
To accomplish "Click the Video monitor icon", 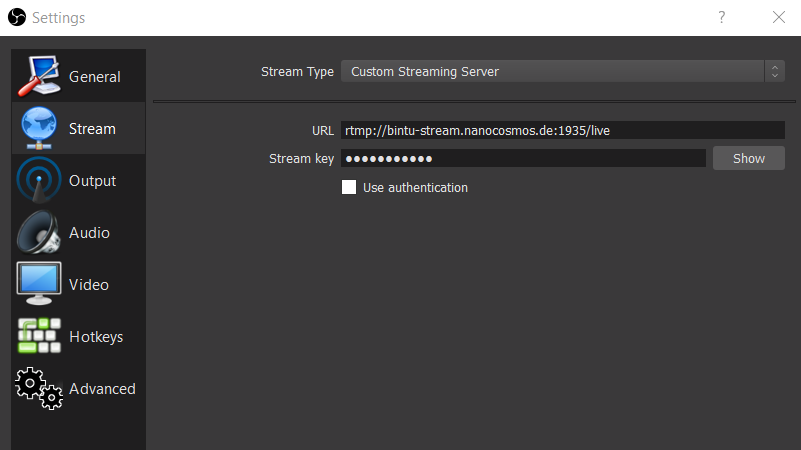I will tap(39, 284).
